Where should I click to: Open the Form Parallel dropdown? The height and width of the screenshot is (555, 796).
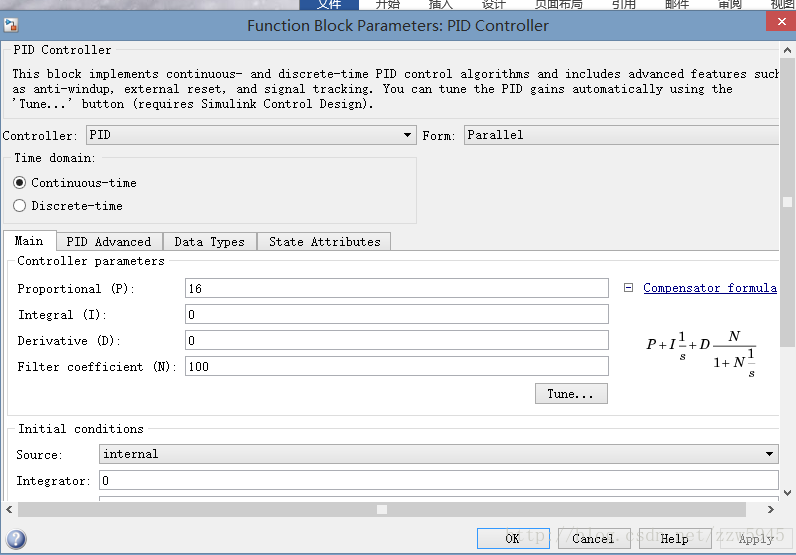click(621, 135)
